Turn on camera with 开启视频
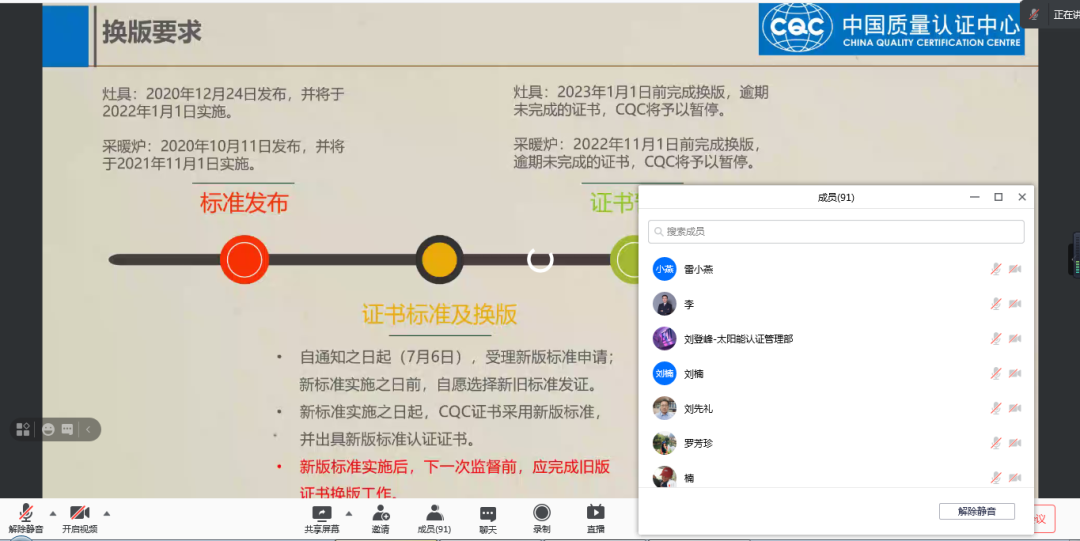This screenshot has height=541, width=1080. tap(79, 518)
